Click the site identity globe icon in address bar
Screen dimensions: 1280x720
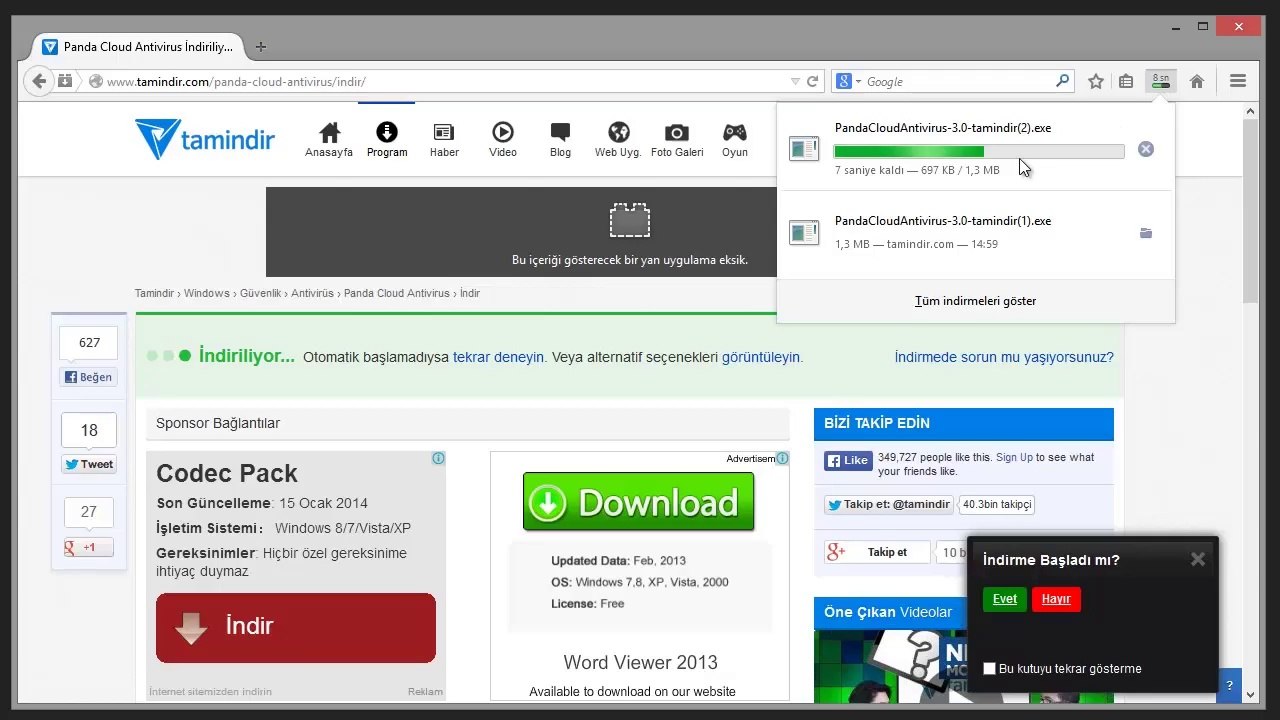click(x=96, y=82)
